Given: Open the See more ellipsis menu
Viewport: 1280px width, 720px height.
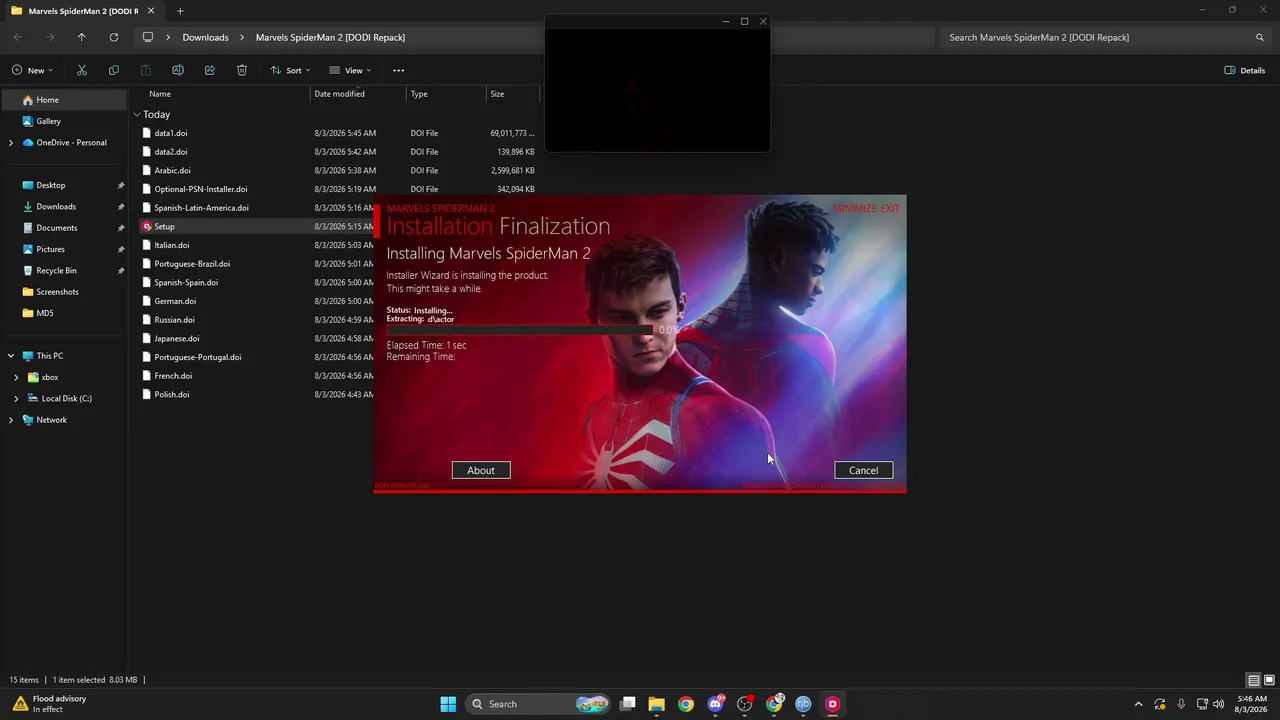Looking at the screenshot, I should point(398,70).
